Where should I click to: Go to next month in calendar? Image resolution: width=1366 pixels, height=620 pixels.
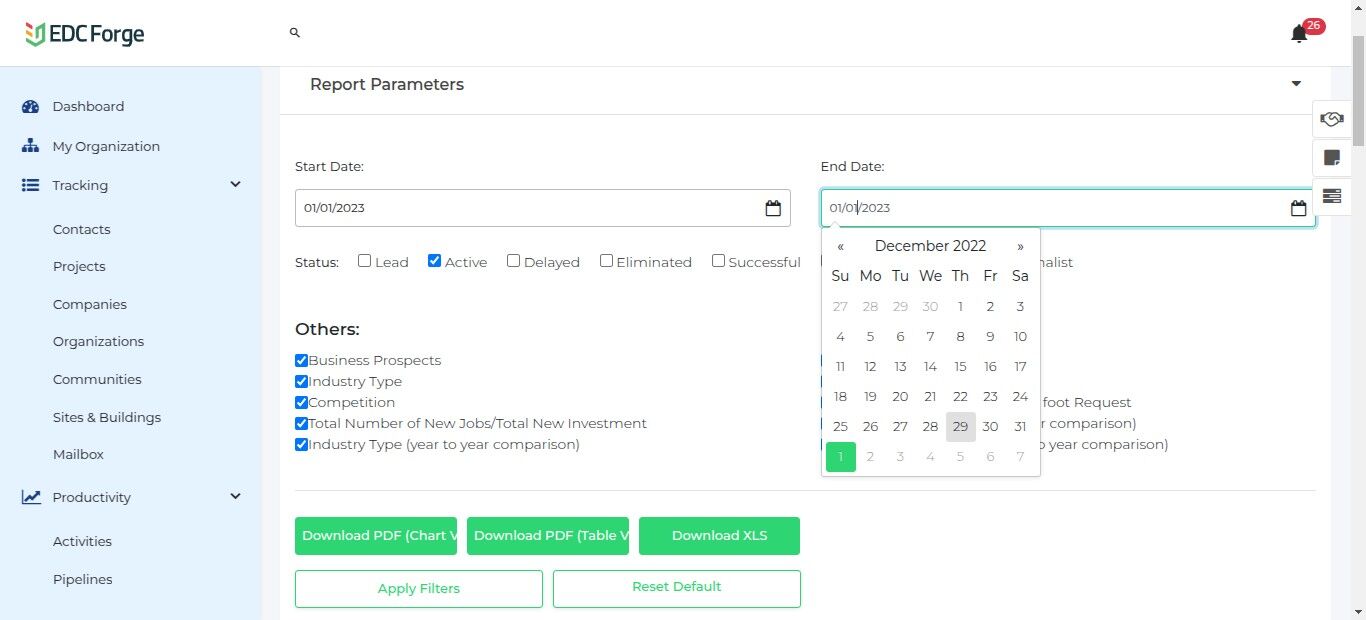(x=1020, y=246)
